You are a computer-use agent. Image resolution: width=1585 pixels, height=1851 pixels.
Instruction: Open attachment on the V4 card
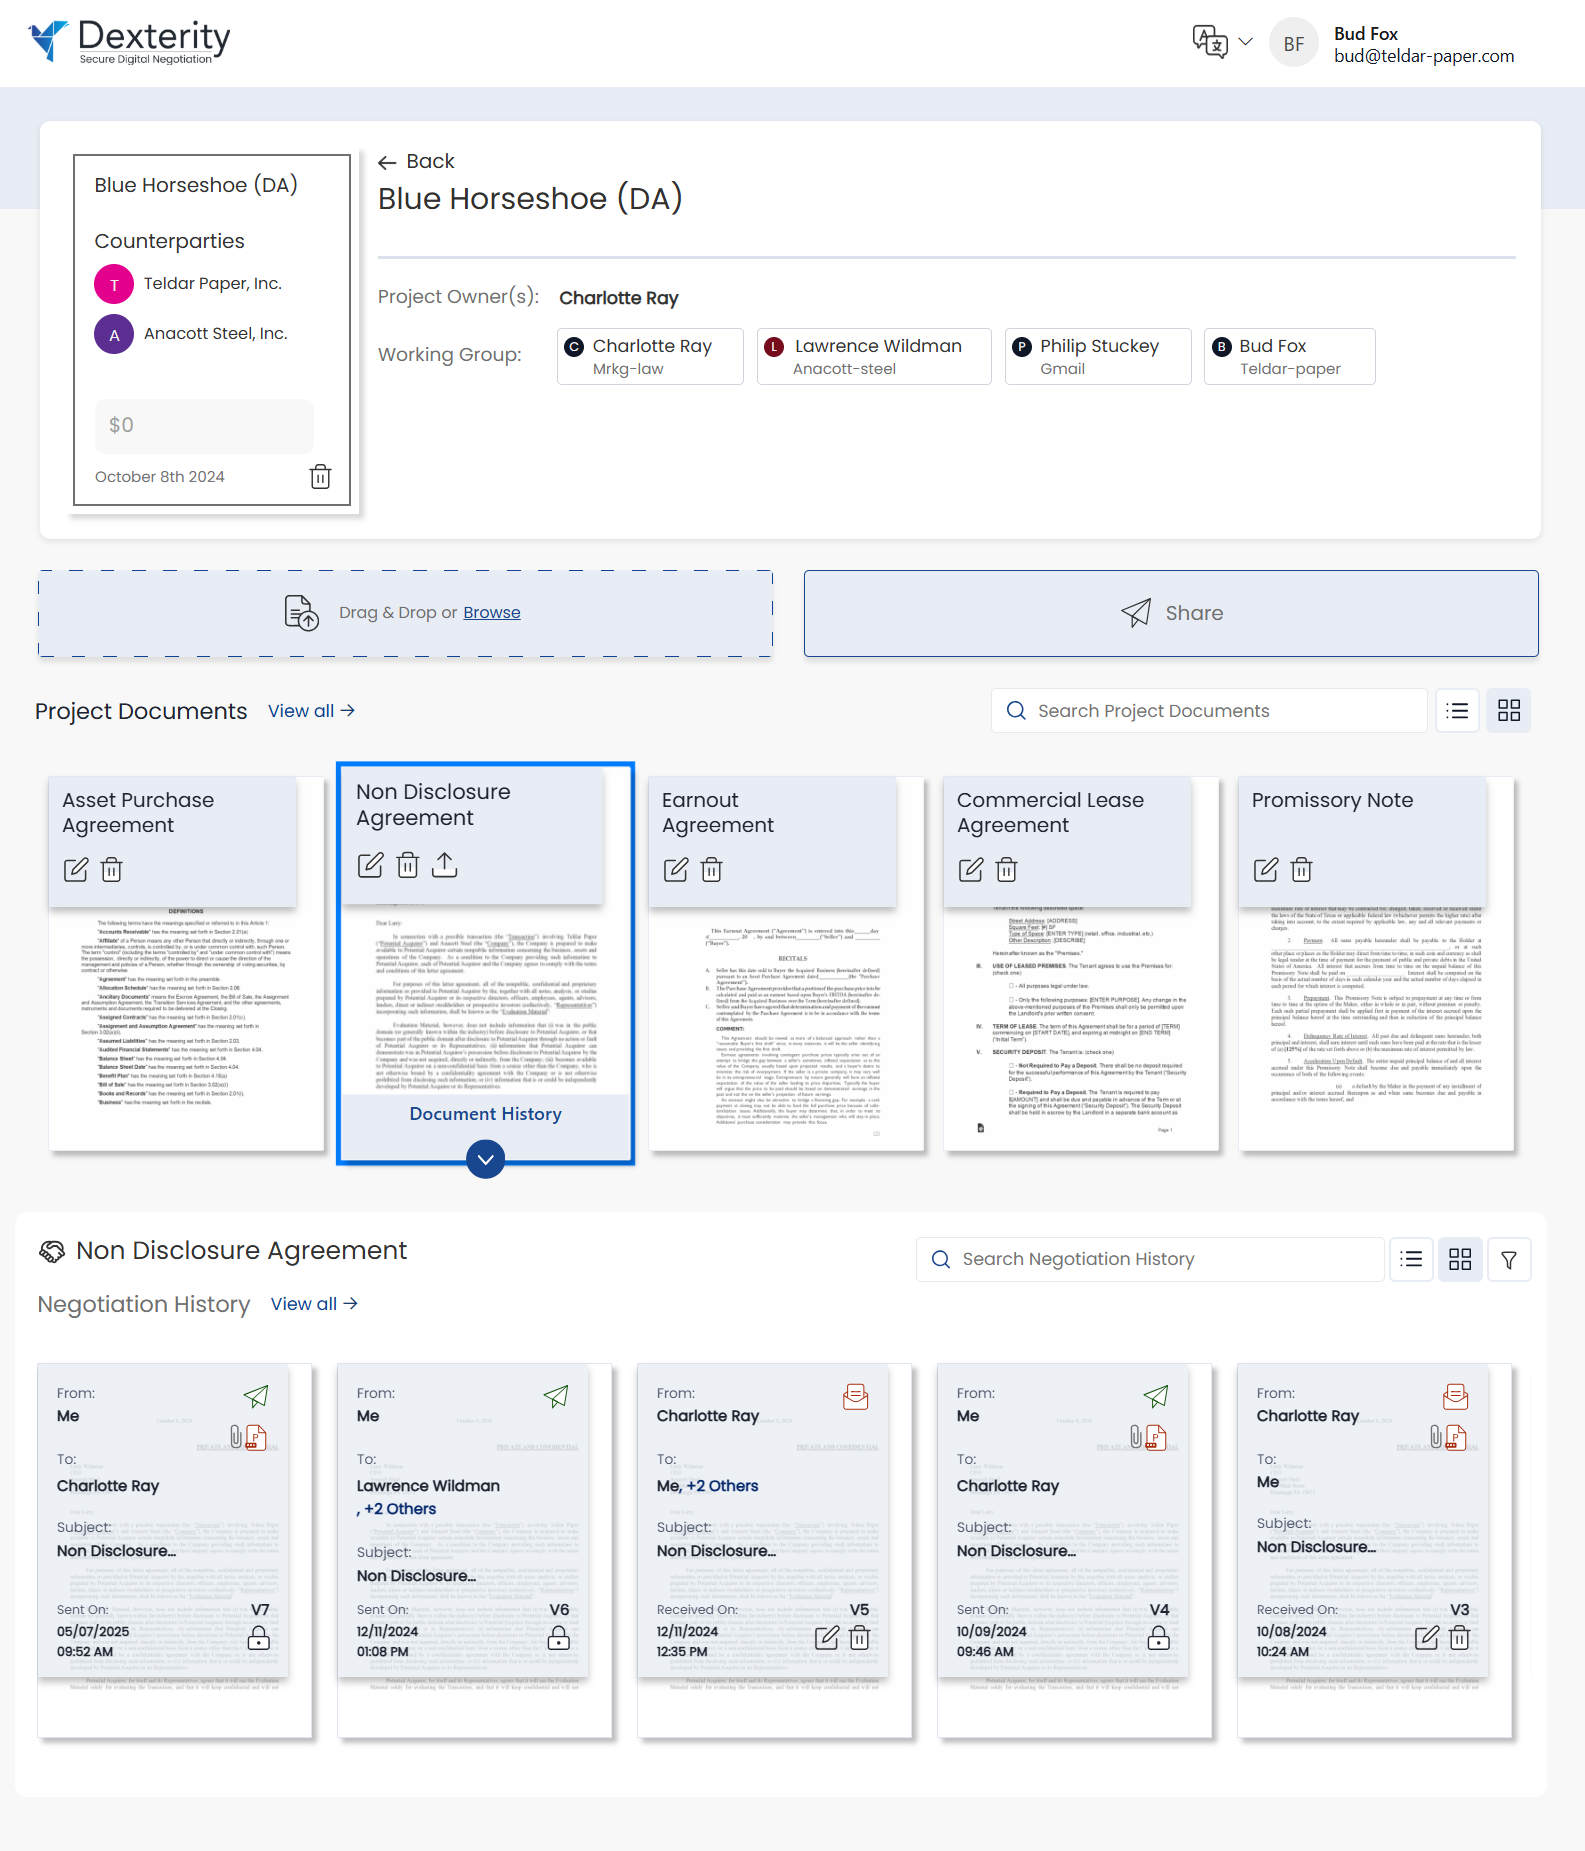point(1149,1438)
